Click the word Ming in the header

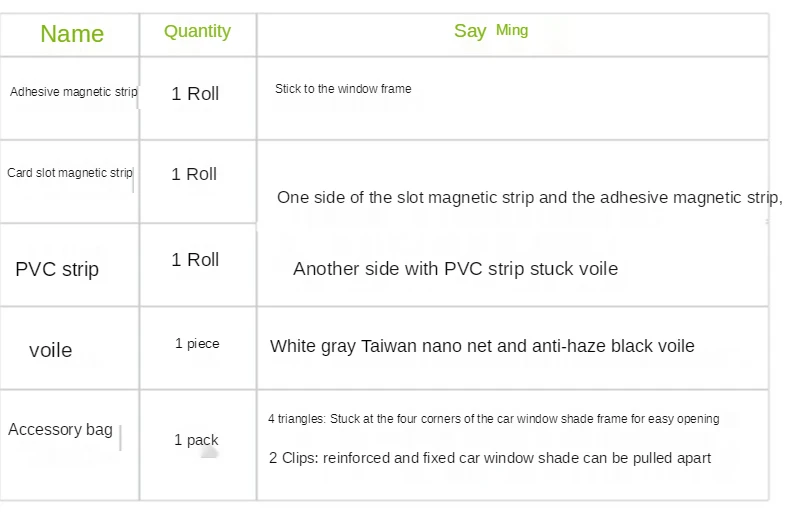[512, 30]
